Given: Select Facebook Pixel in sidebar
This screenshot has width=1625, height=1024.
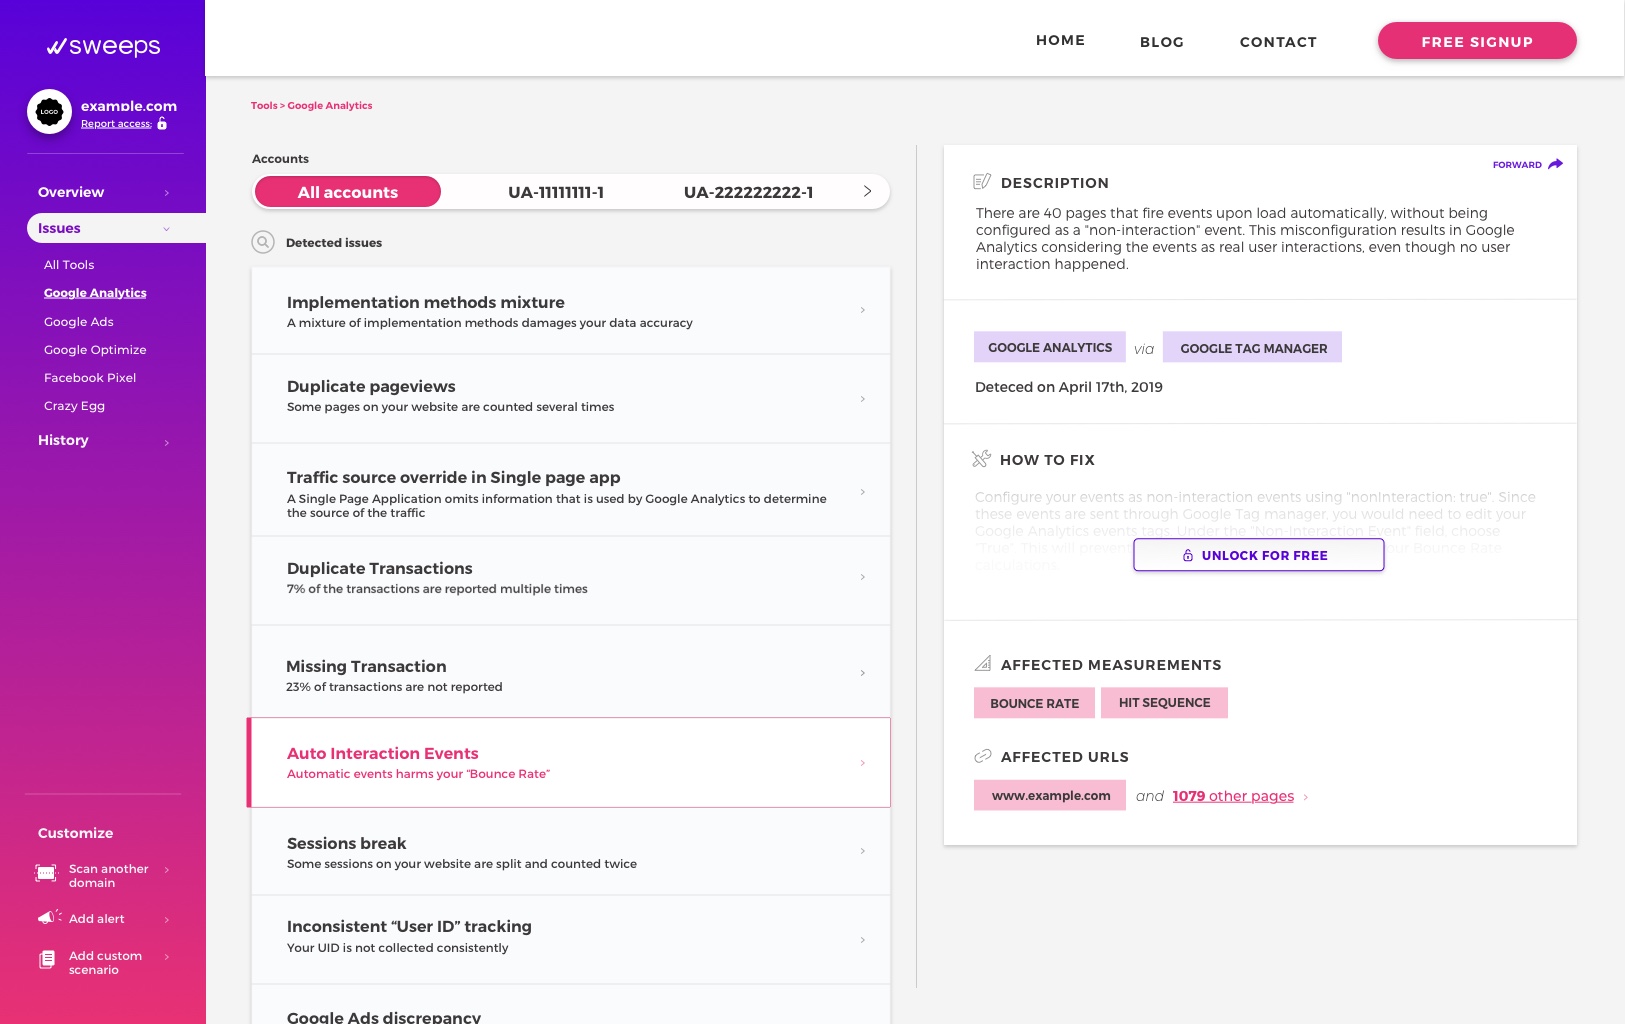Looking at the screenshot, I should click(x=90, y=378).
